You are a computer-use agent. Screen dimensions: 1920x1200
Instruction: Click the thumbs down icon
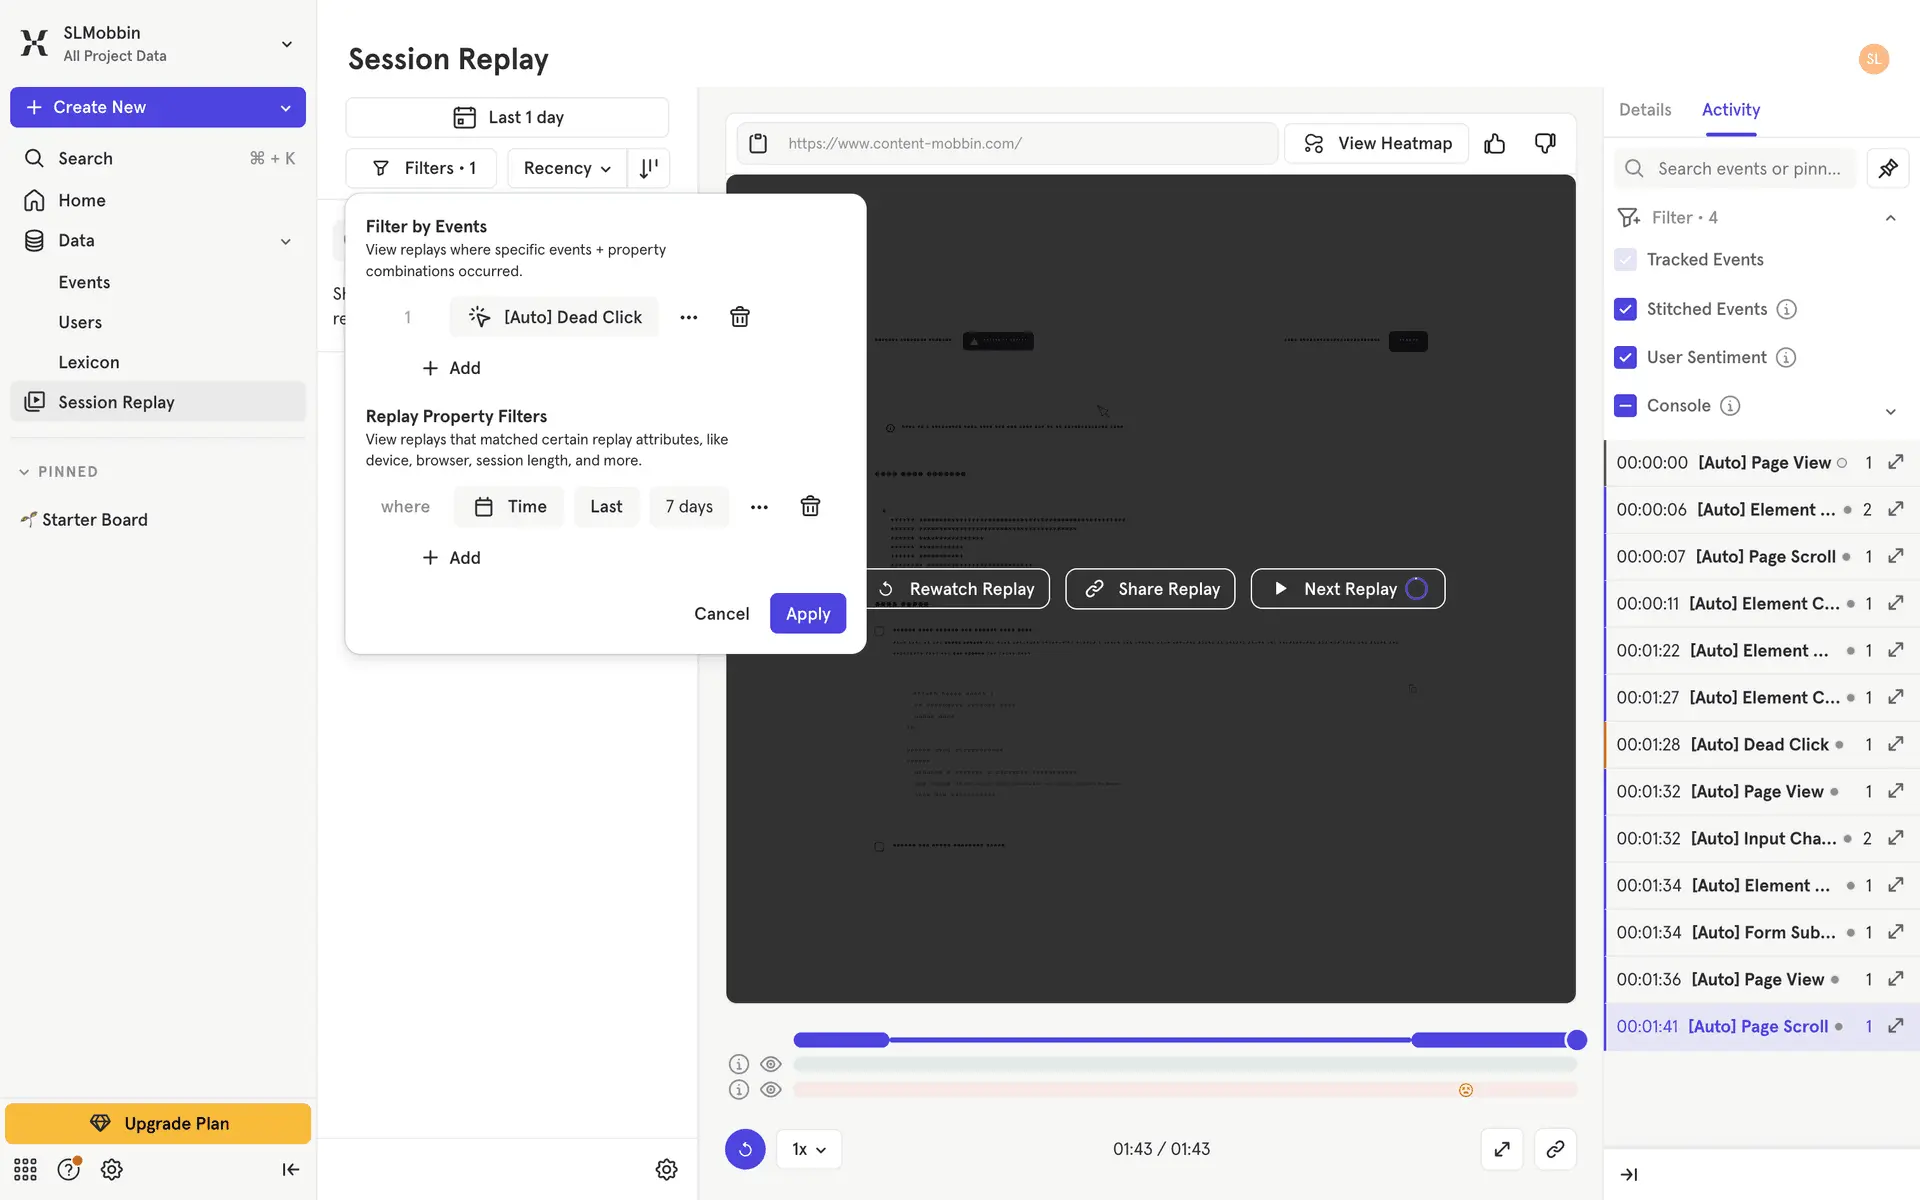coord(1545,144)
